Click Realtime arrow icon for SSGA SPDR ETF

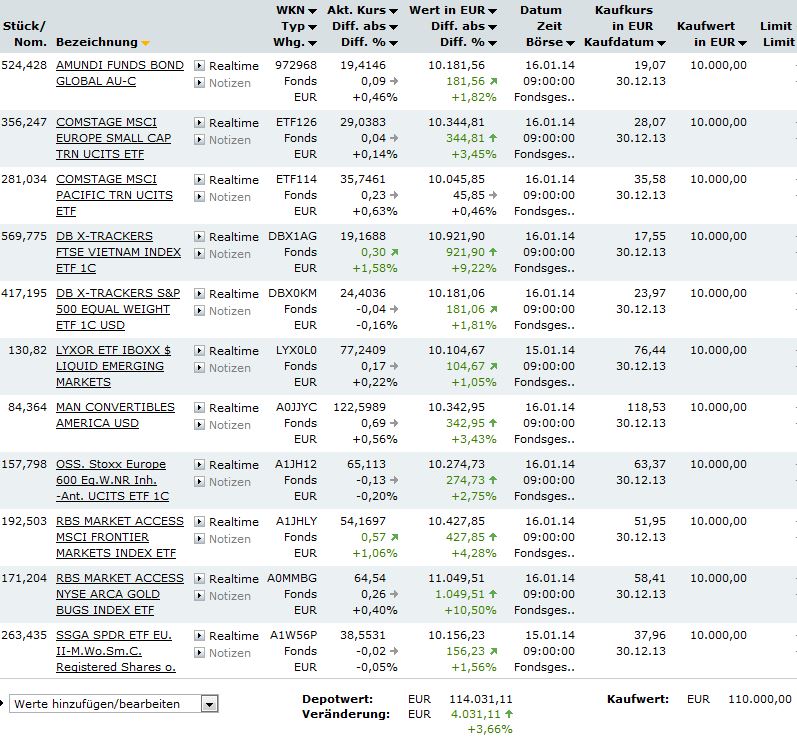(x=199, y=635)
